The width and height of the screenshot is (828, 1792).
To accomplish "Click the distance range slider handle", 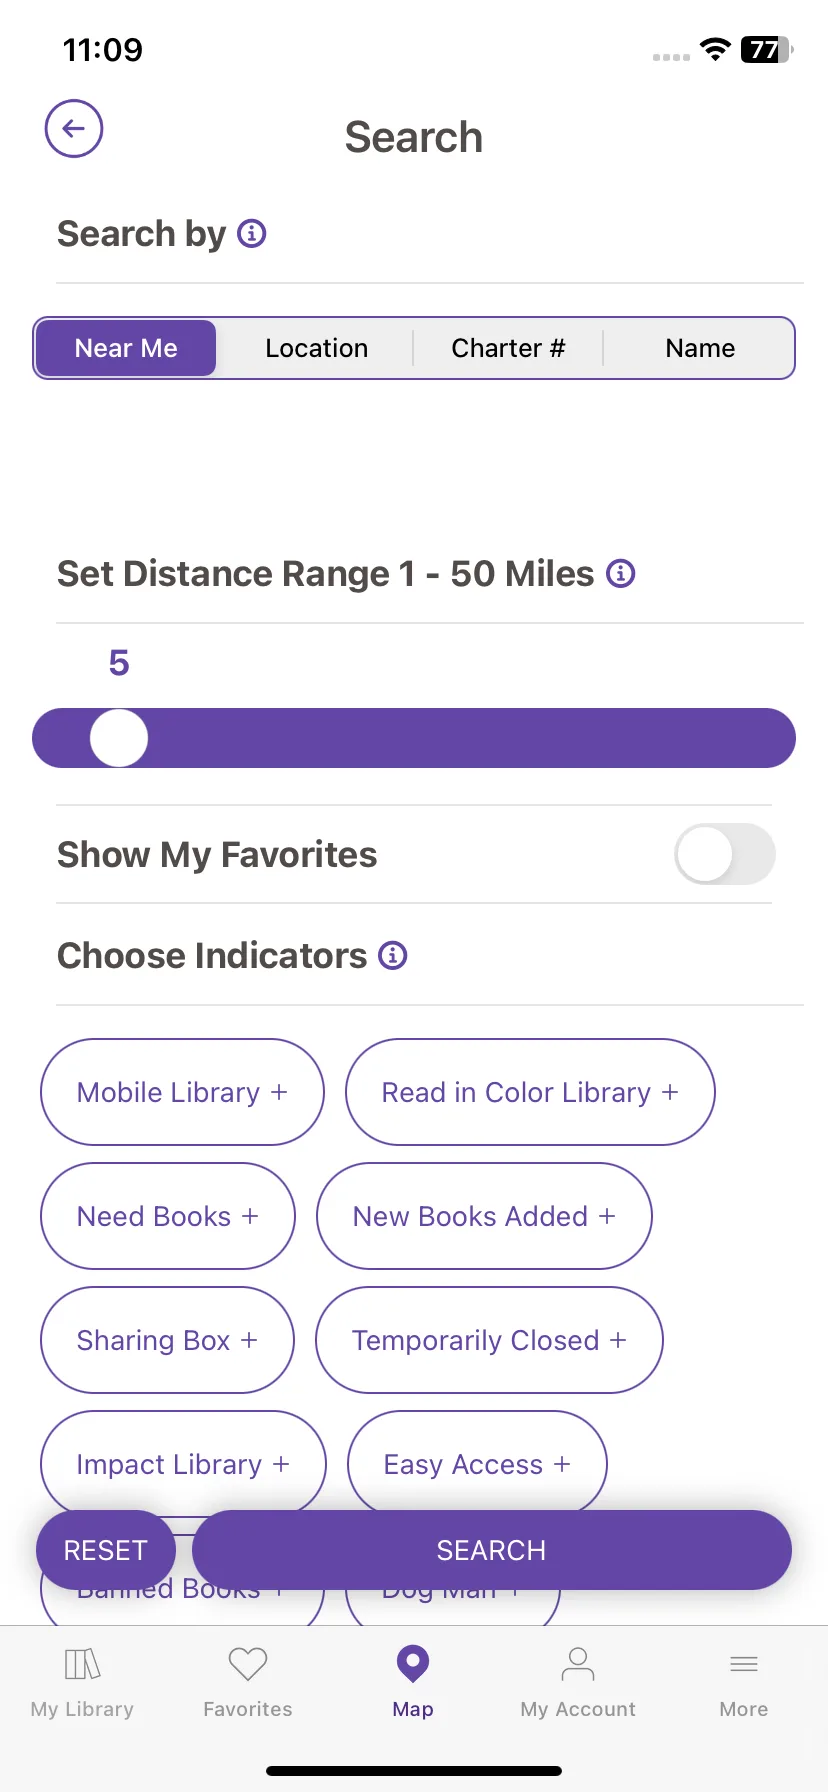I will (x=119, y=738).
